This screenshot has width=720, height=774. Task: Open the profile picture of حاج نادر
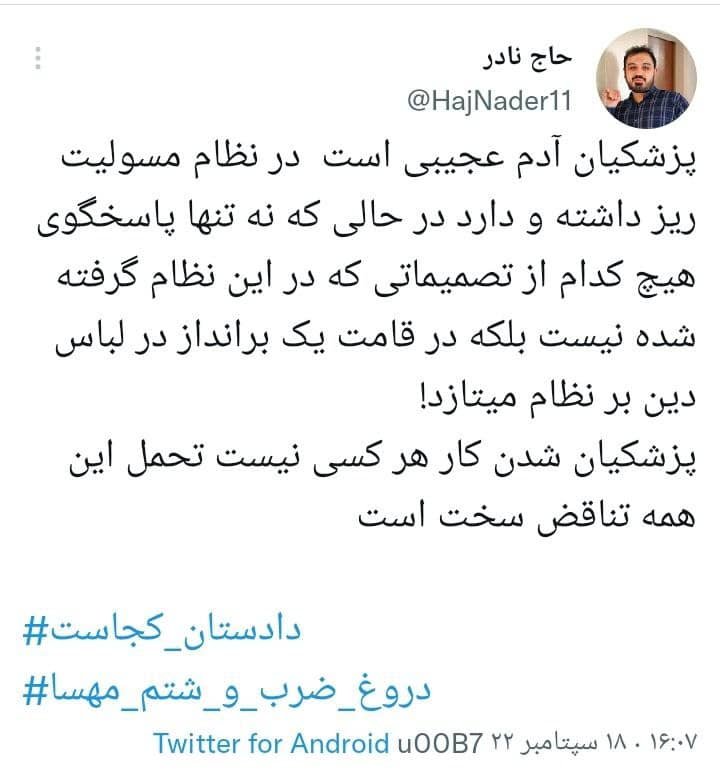coord(646,79)
